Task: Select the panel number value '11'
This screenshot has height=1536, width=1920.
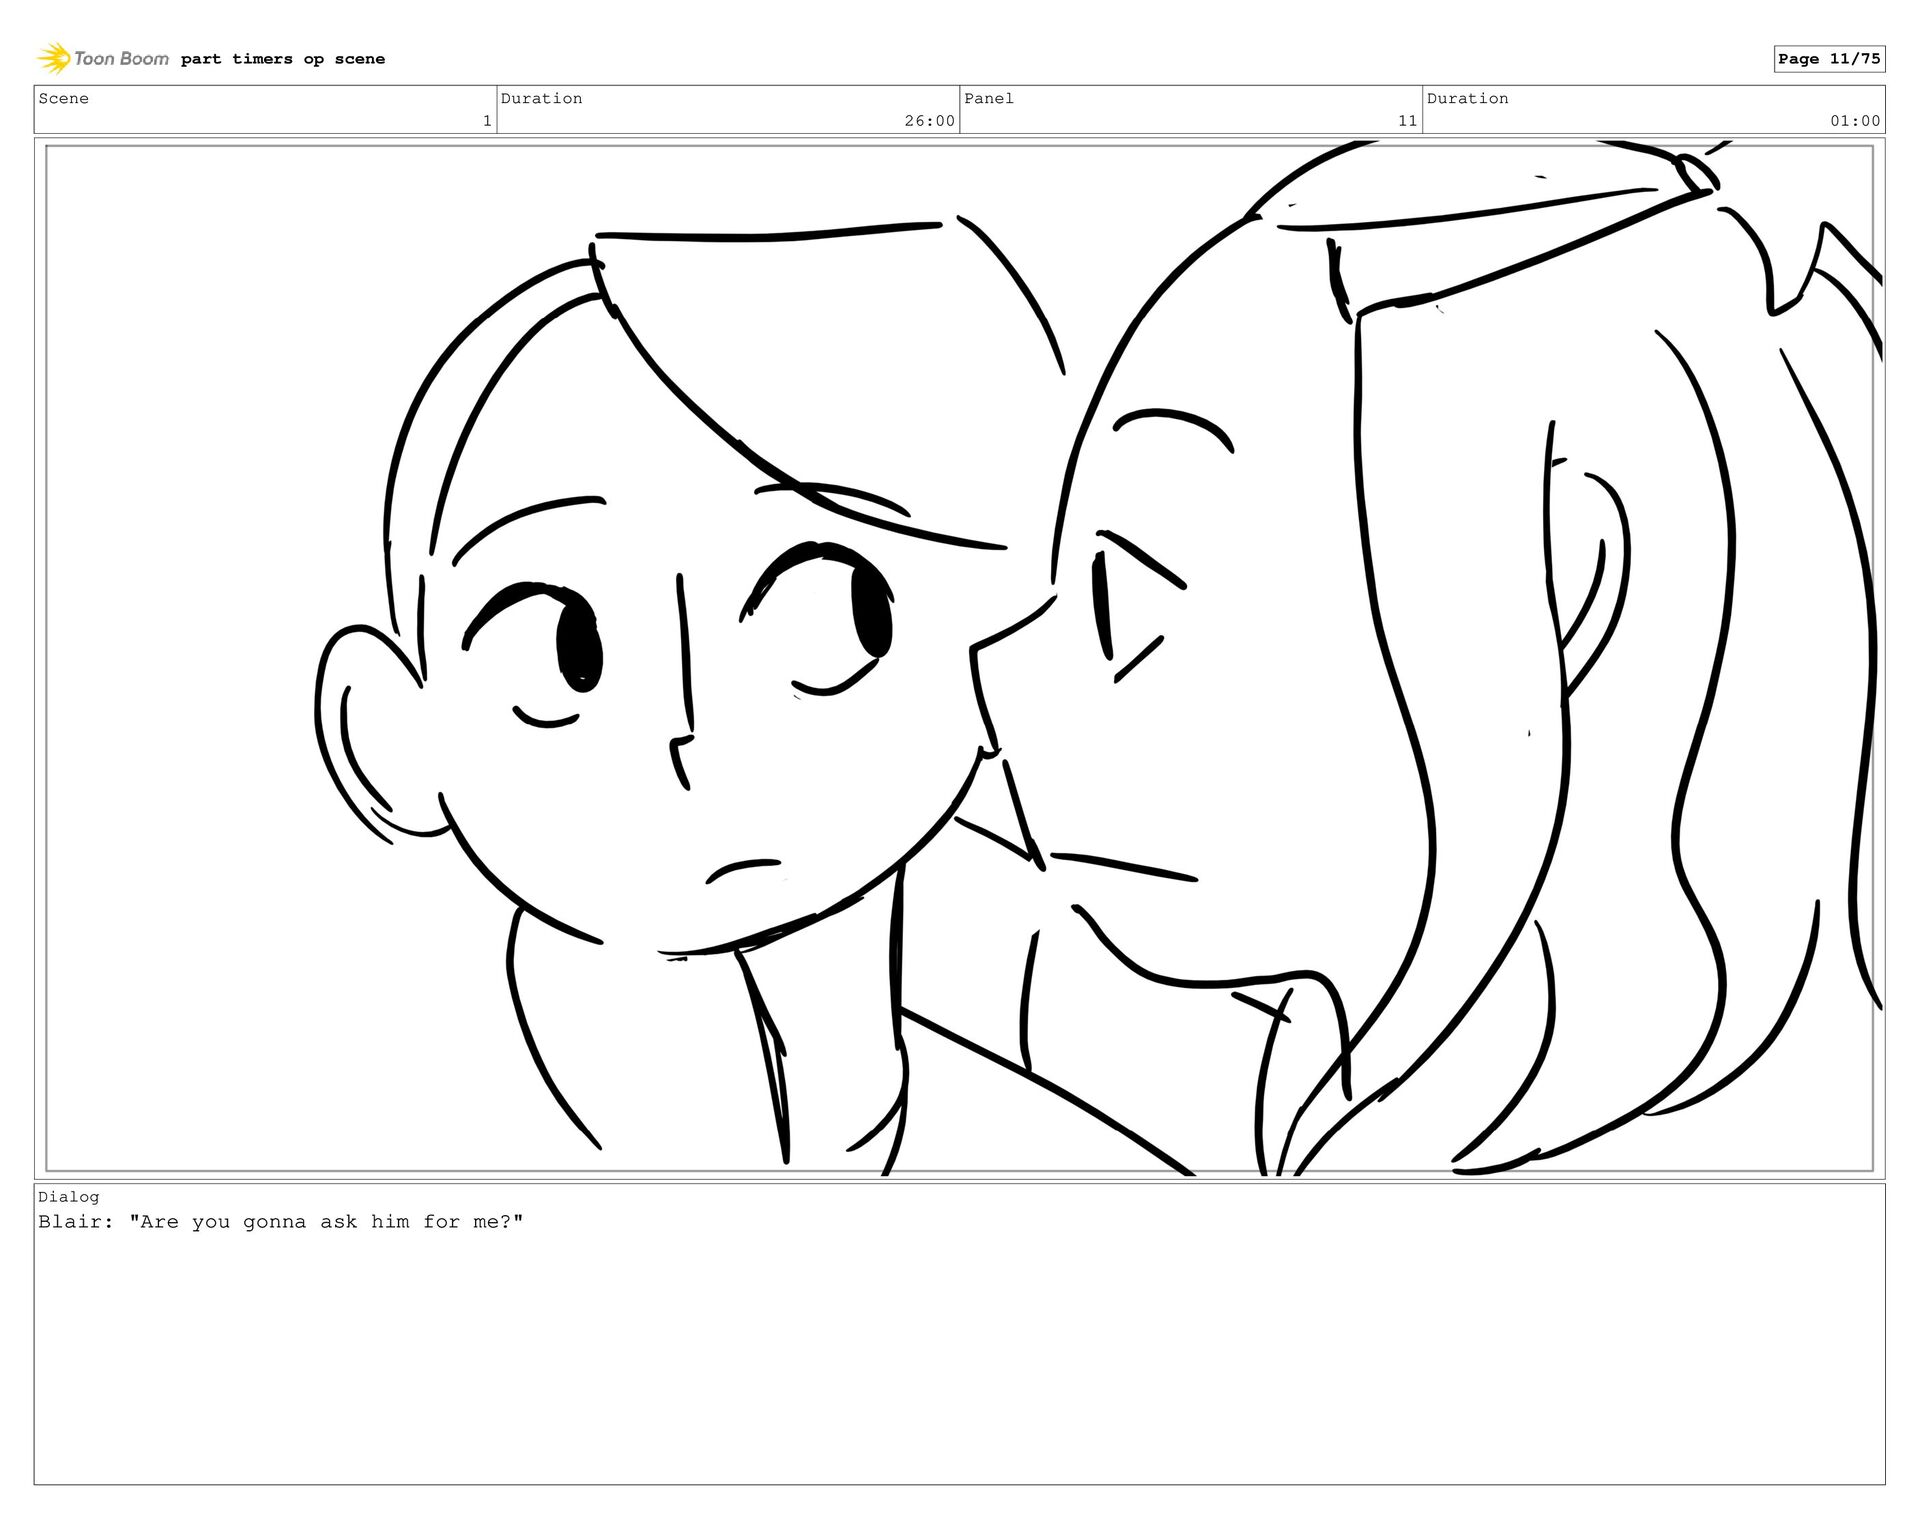Action: [1407, 121]
